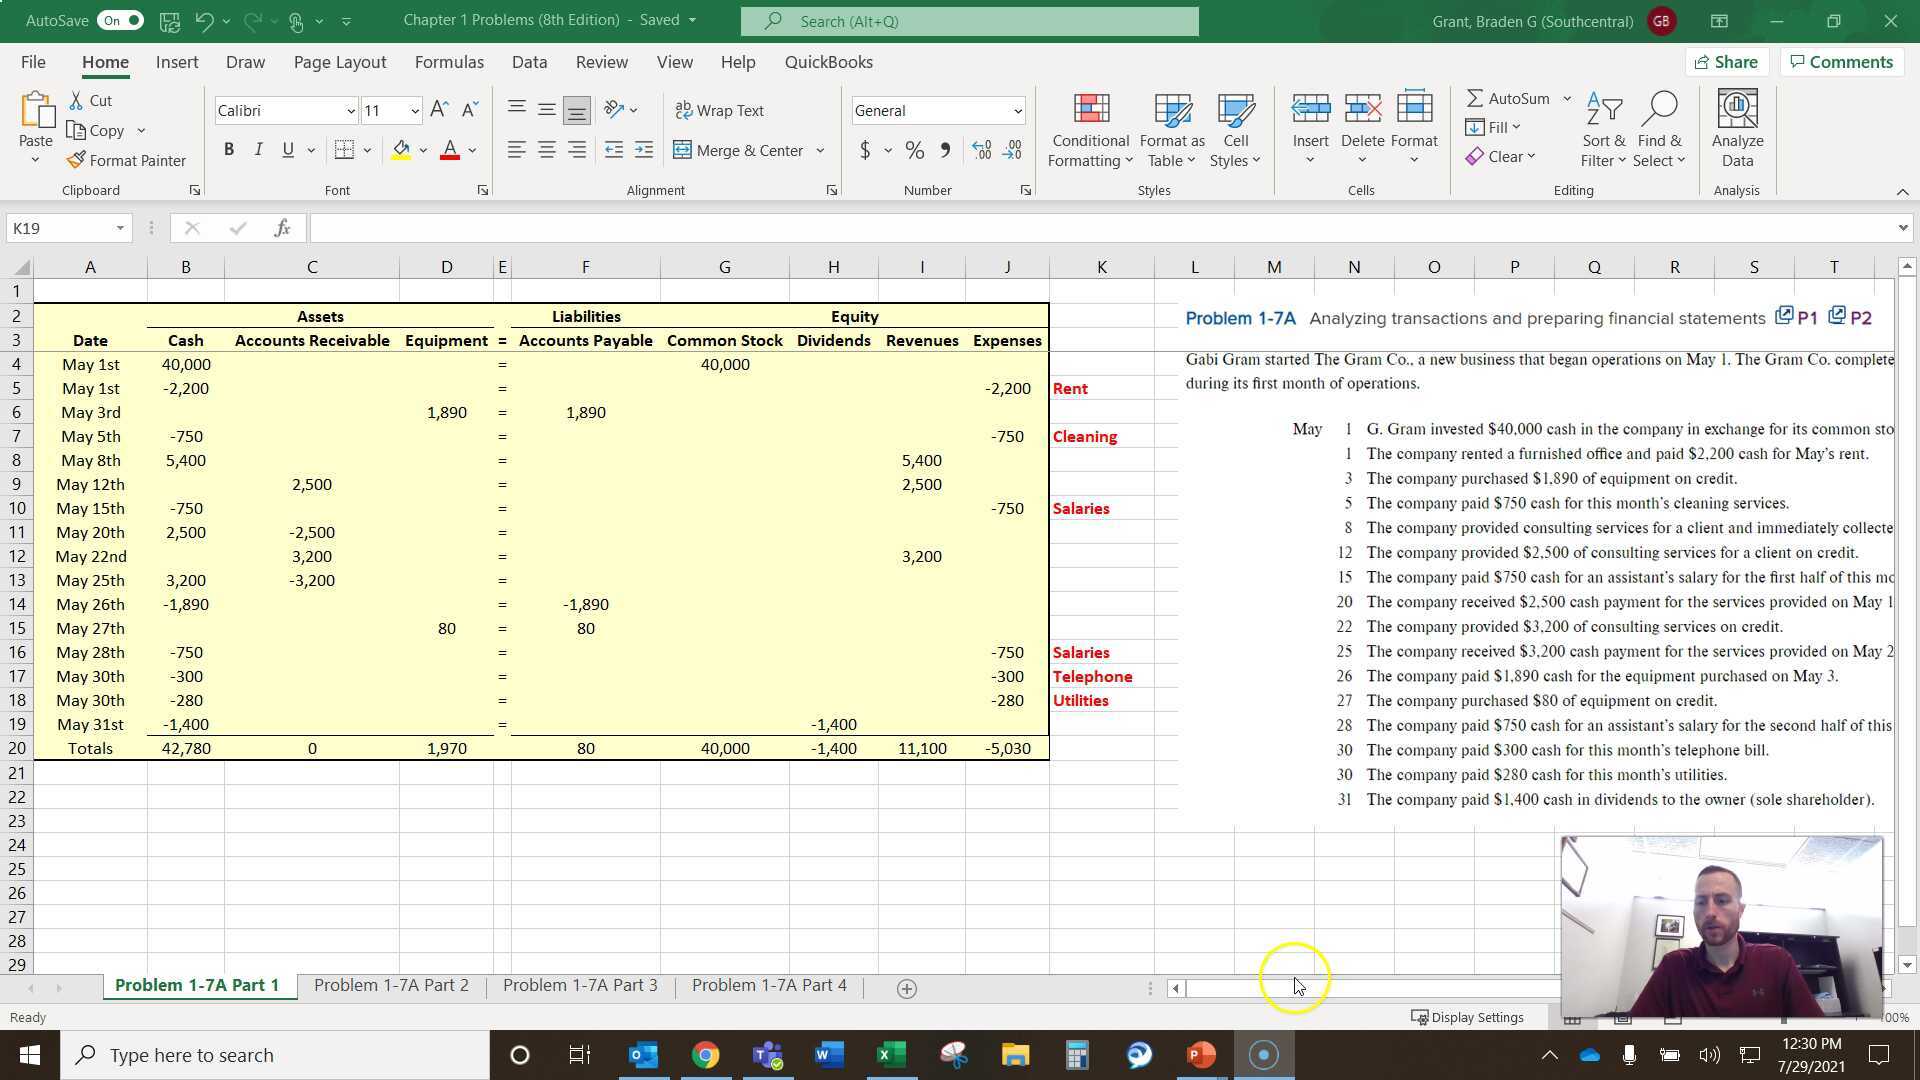
Task: Click Increase Decimal icon
Action: point(982,150)
